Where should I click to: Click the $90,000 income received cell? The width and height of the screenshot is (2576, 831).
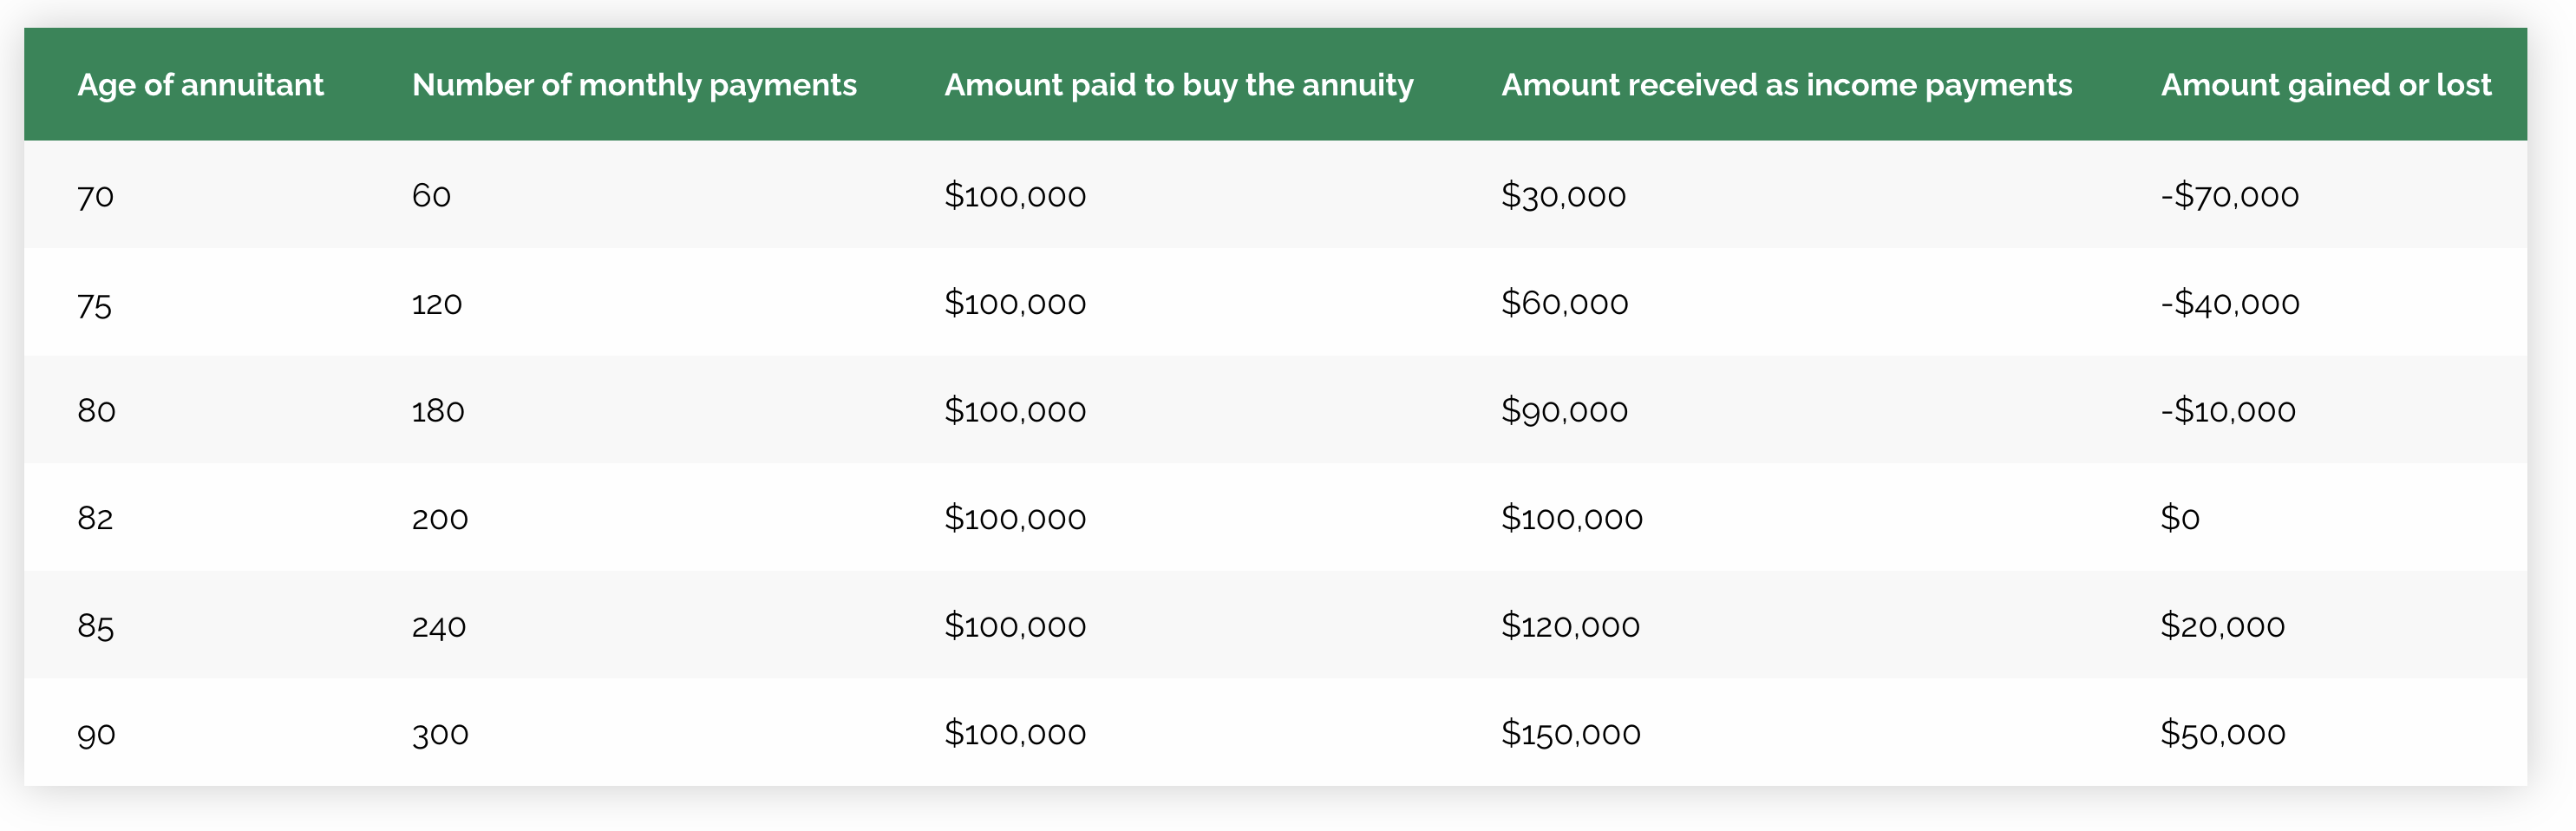pos(1565,410)
